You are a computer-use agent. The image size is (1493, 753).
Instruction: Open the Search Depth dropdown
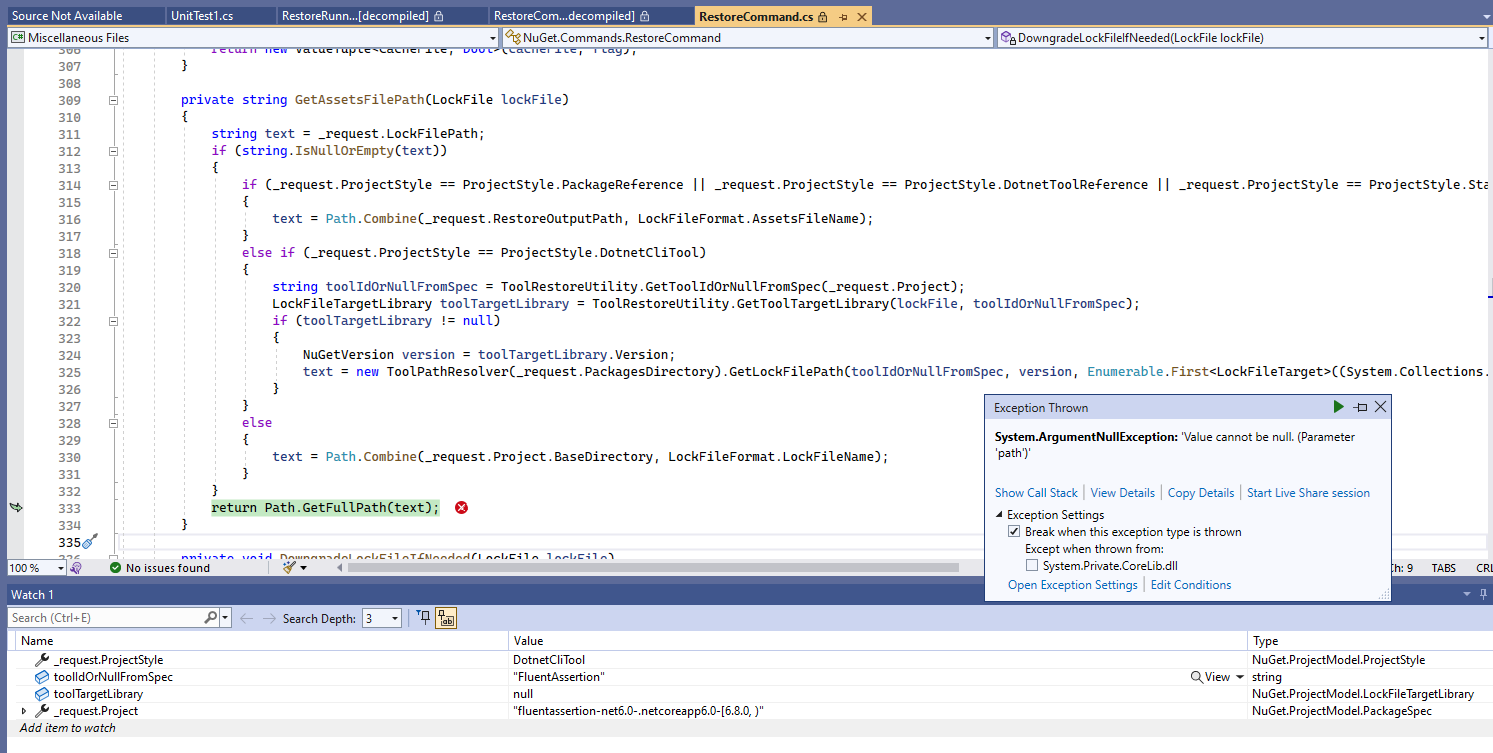(x=394, y=617)
